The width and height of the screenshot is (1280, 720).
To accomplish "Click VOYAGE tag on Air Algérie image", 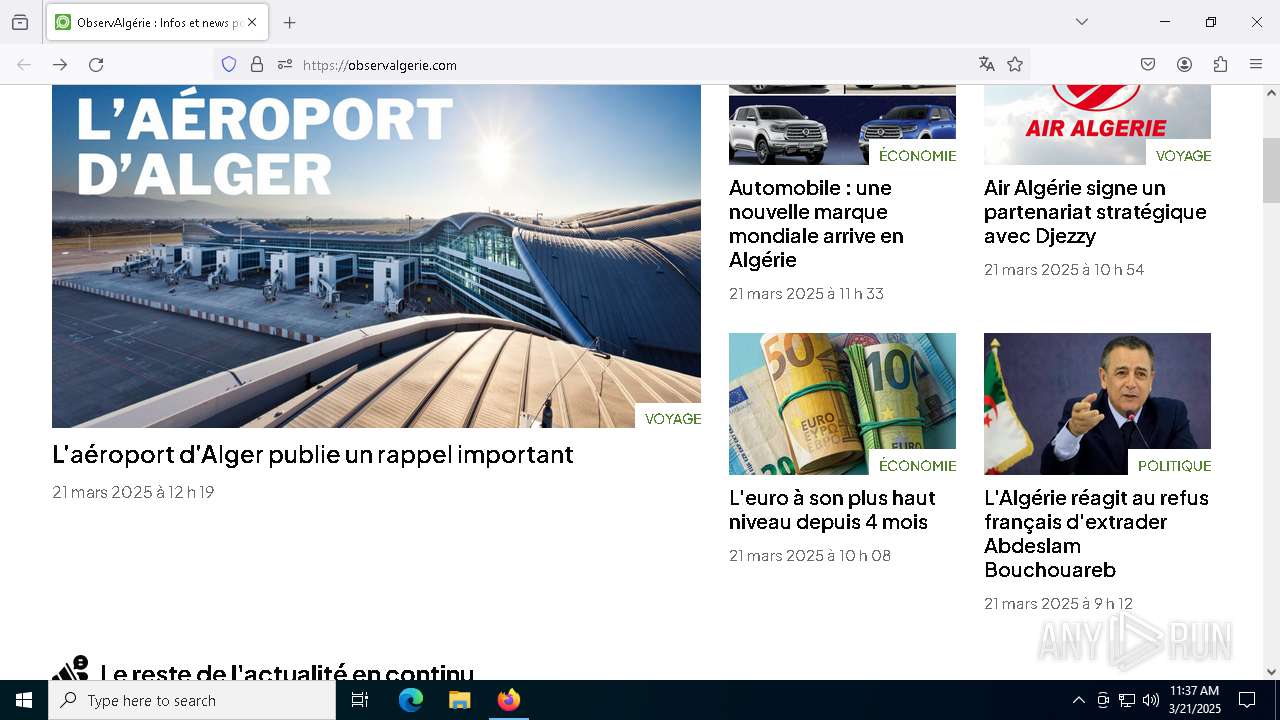I will [x=1183, y=155].
